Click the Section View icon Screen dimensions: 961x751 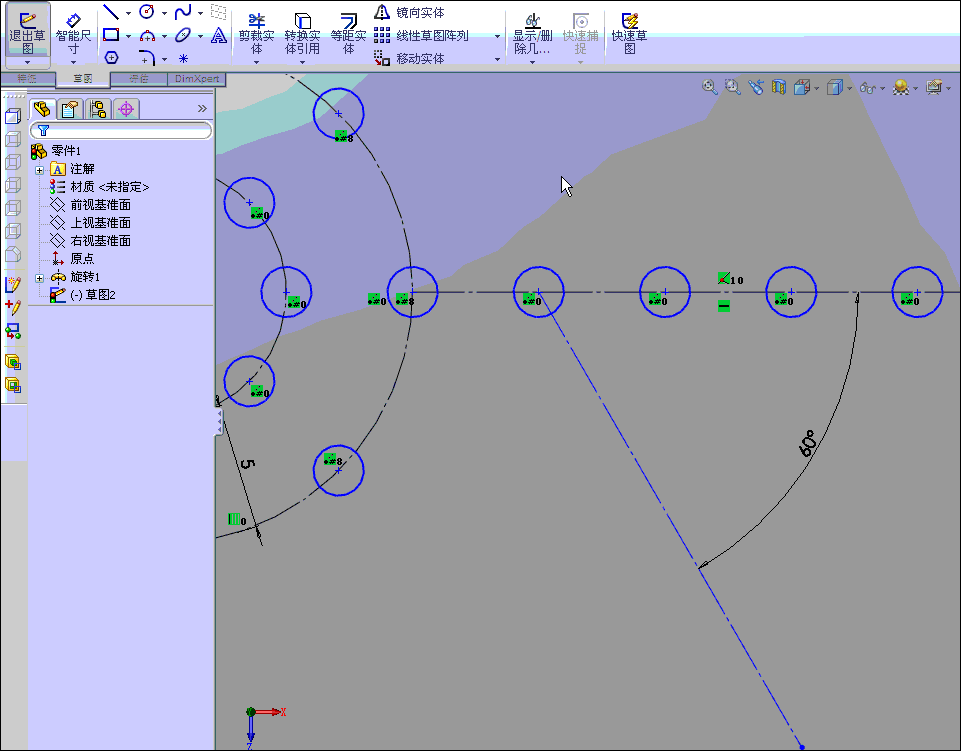coord(778,87)
